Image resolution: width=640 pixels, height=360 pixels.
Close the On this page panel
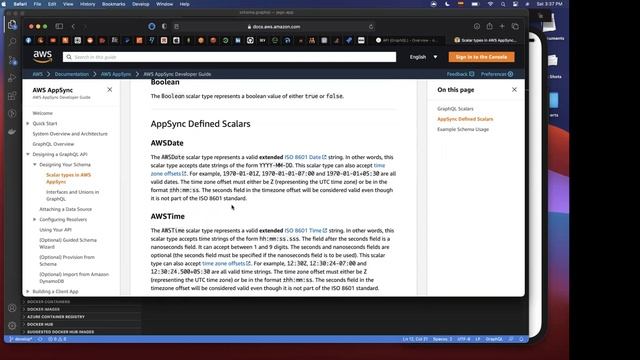click(514, 89)
